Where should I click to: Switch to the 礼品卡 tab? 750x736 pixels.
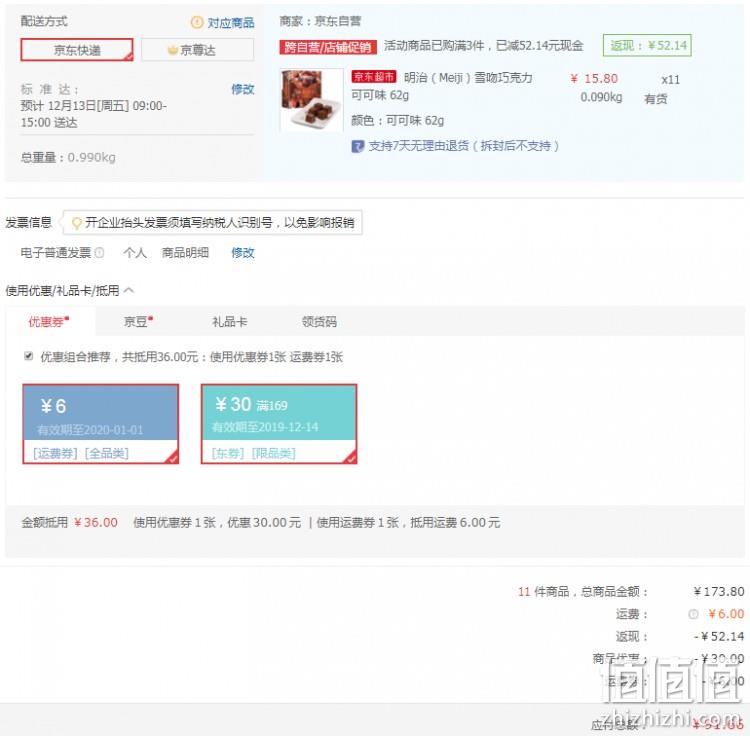230,321
